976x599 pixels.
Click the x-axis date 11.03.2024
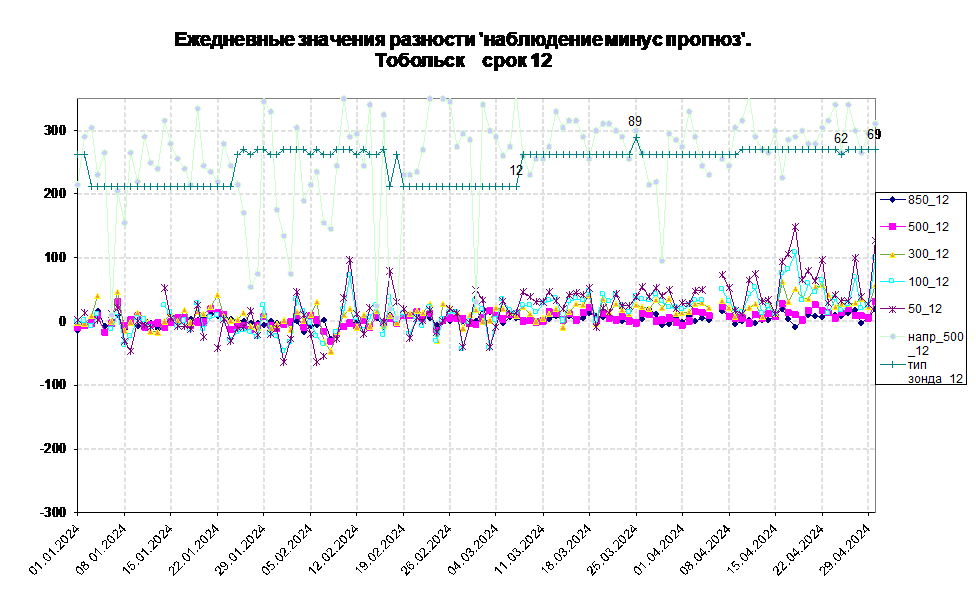(520, 550)
